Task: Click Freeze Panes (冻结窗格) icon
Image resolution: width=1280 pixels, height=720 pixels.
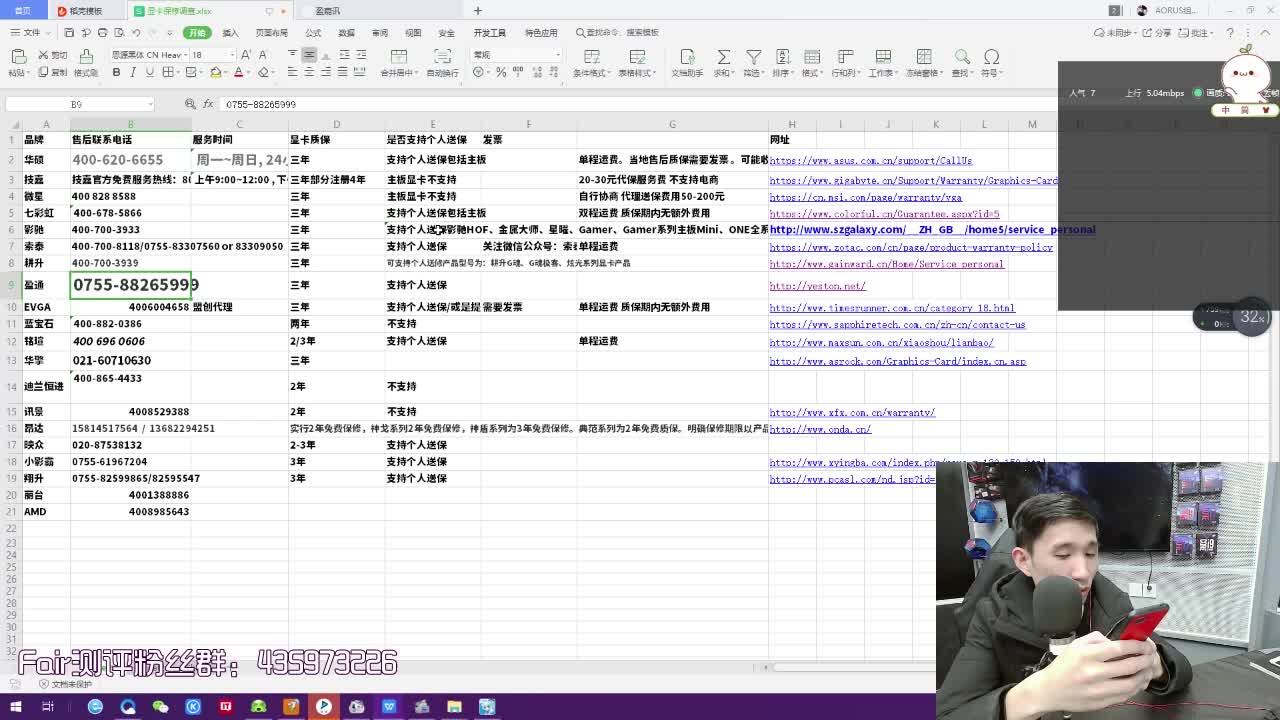Action: pos(924,56)
